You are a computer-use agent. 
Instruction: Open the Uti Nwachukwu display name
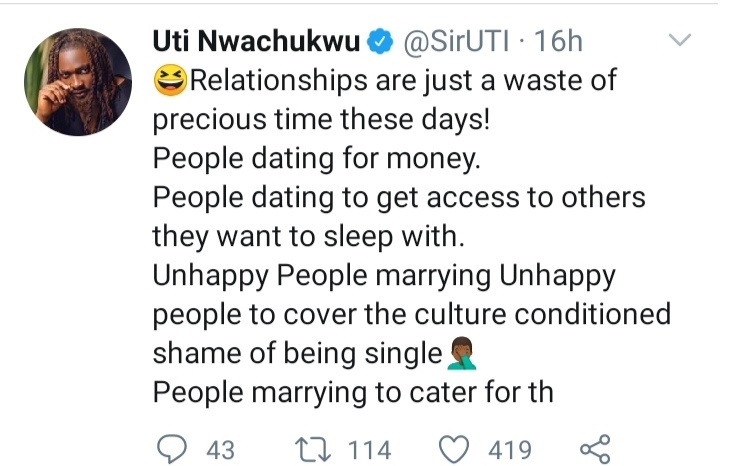[256, 41]
